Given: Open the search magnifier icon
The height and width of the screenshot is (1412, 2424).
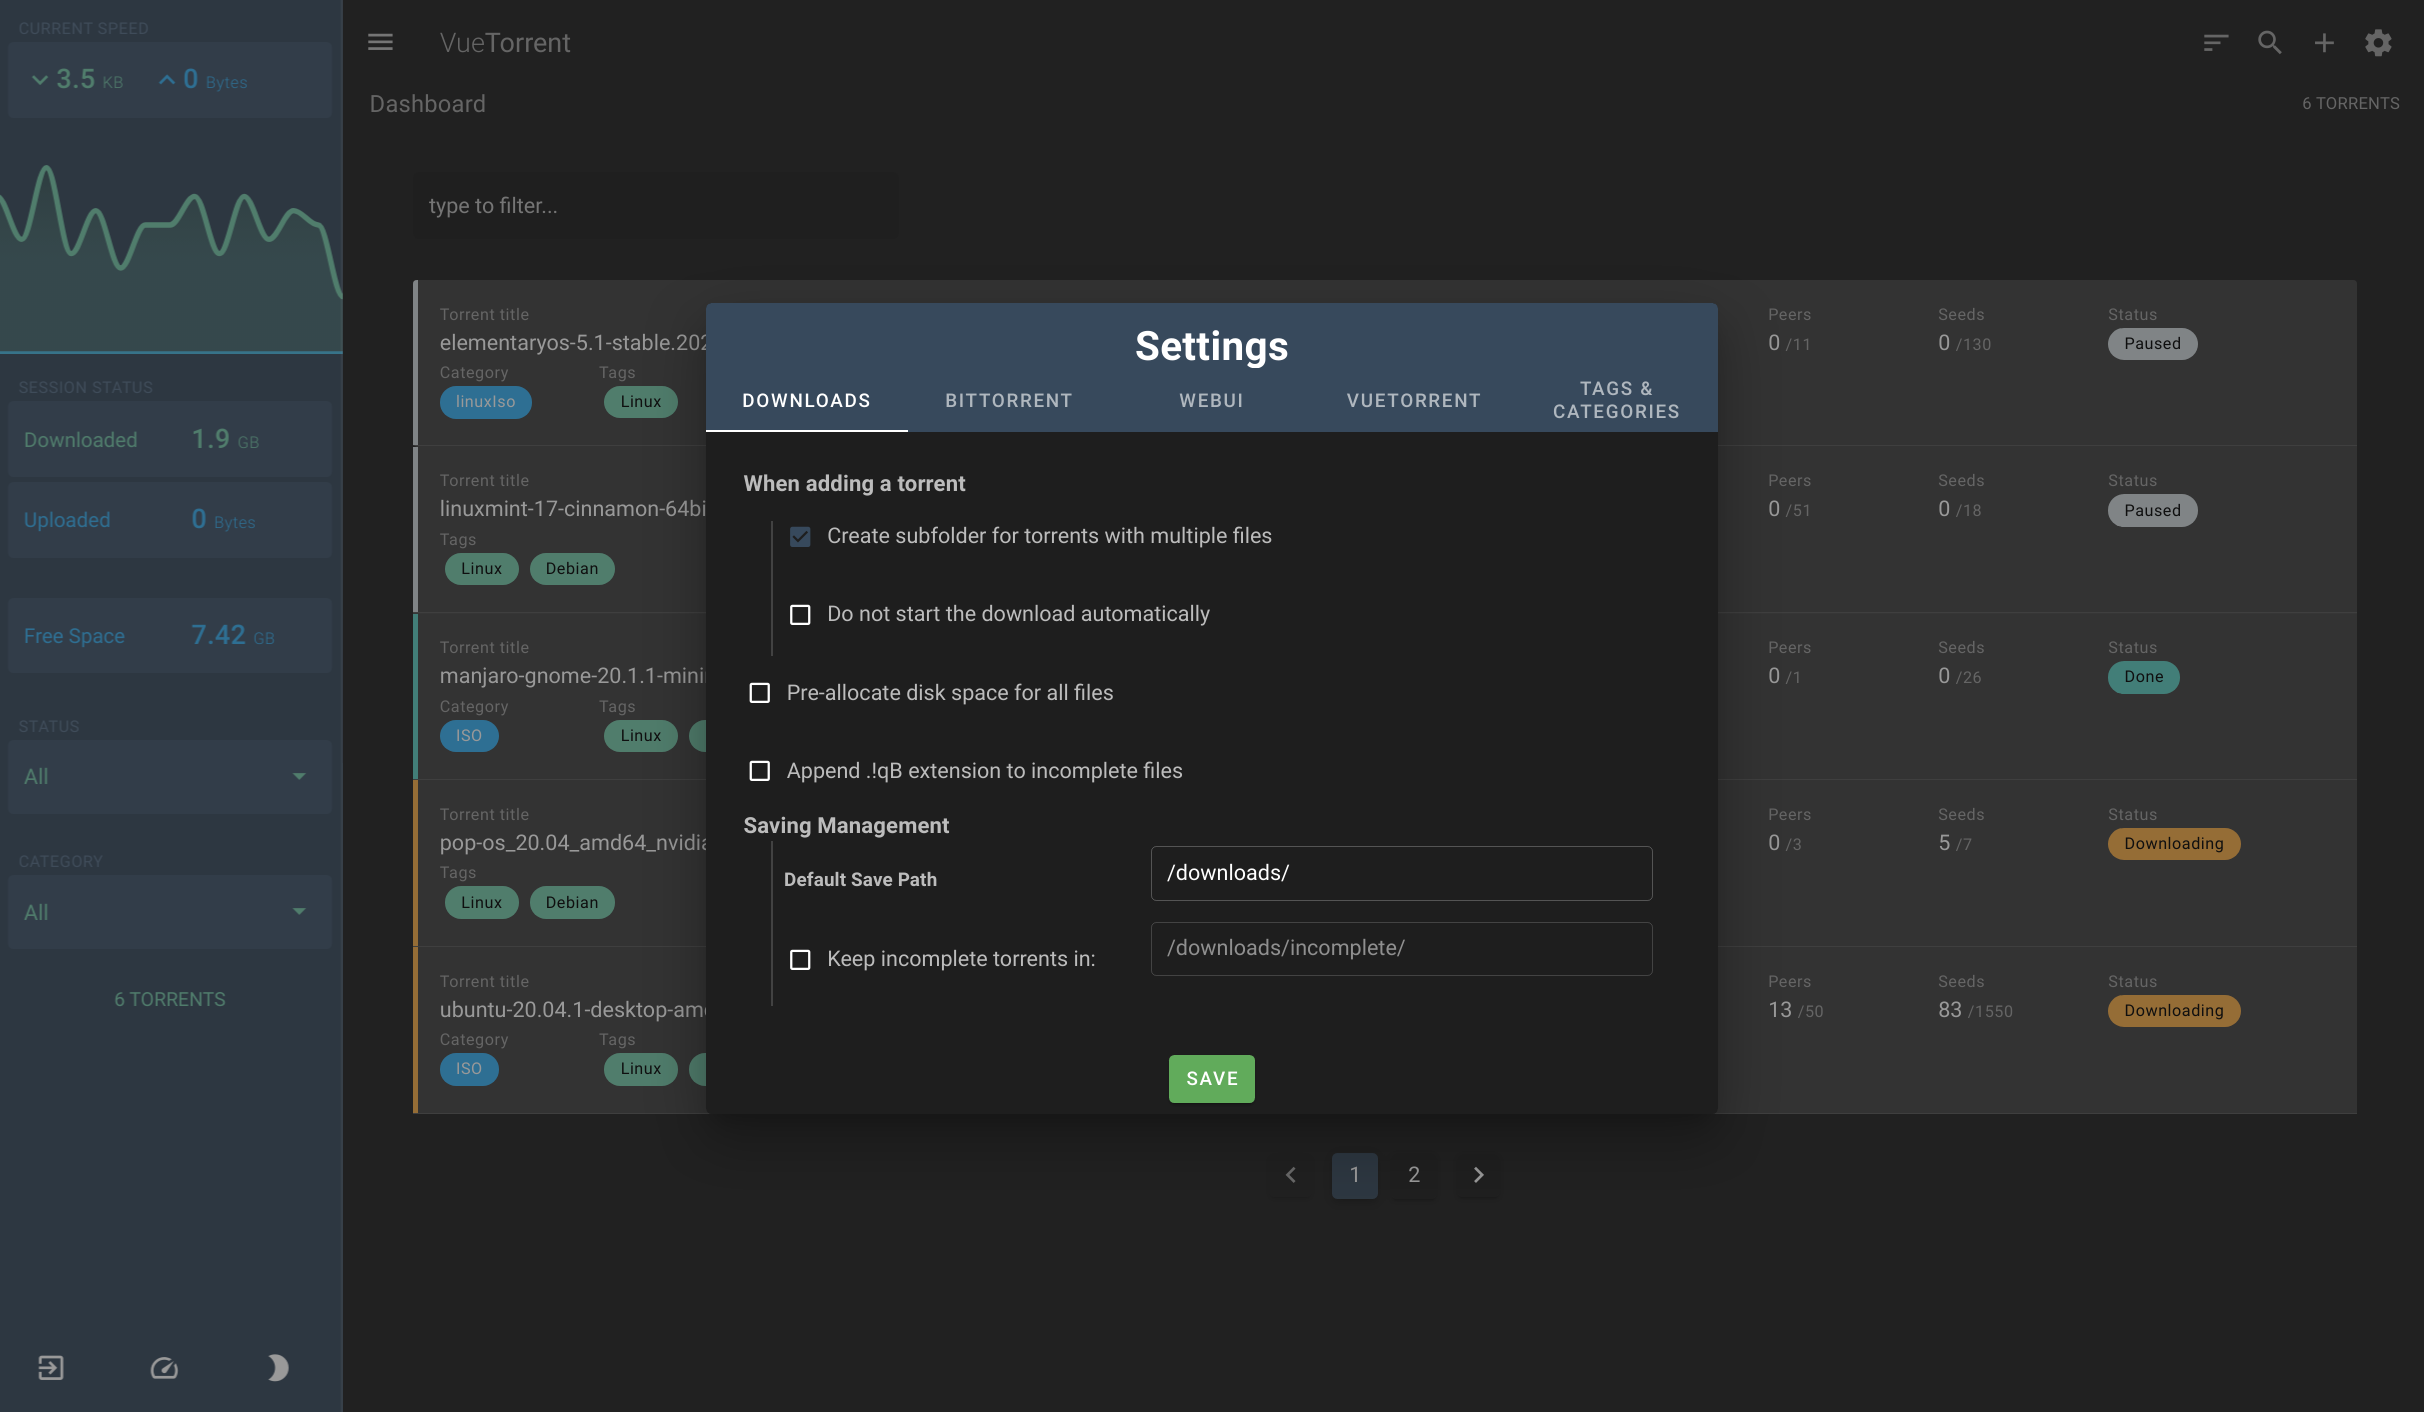Looking at the screenshot, I should pos(2269,42).
